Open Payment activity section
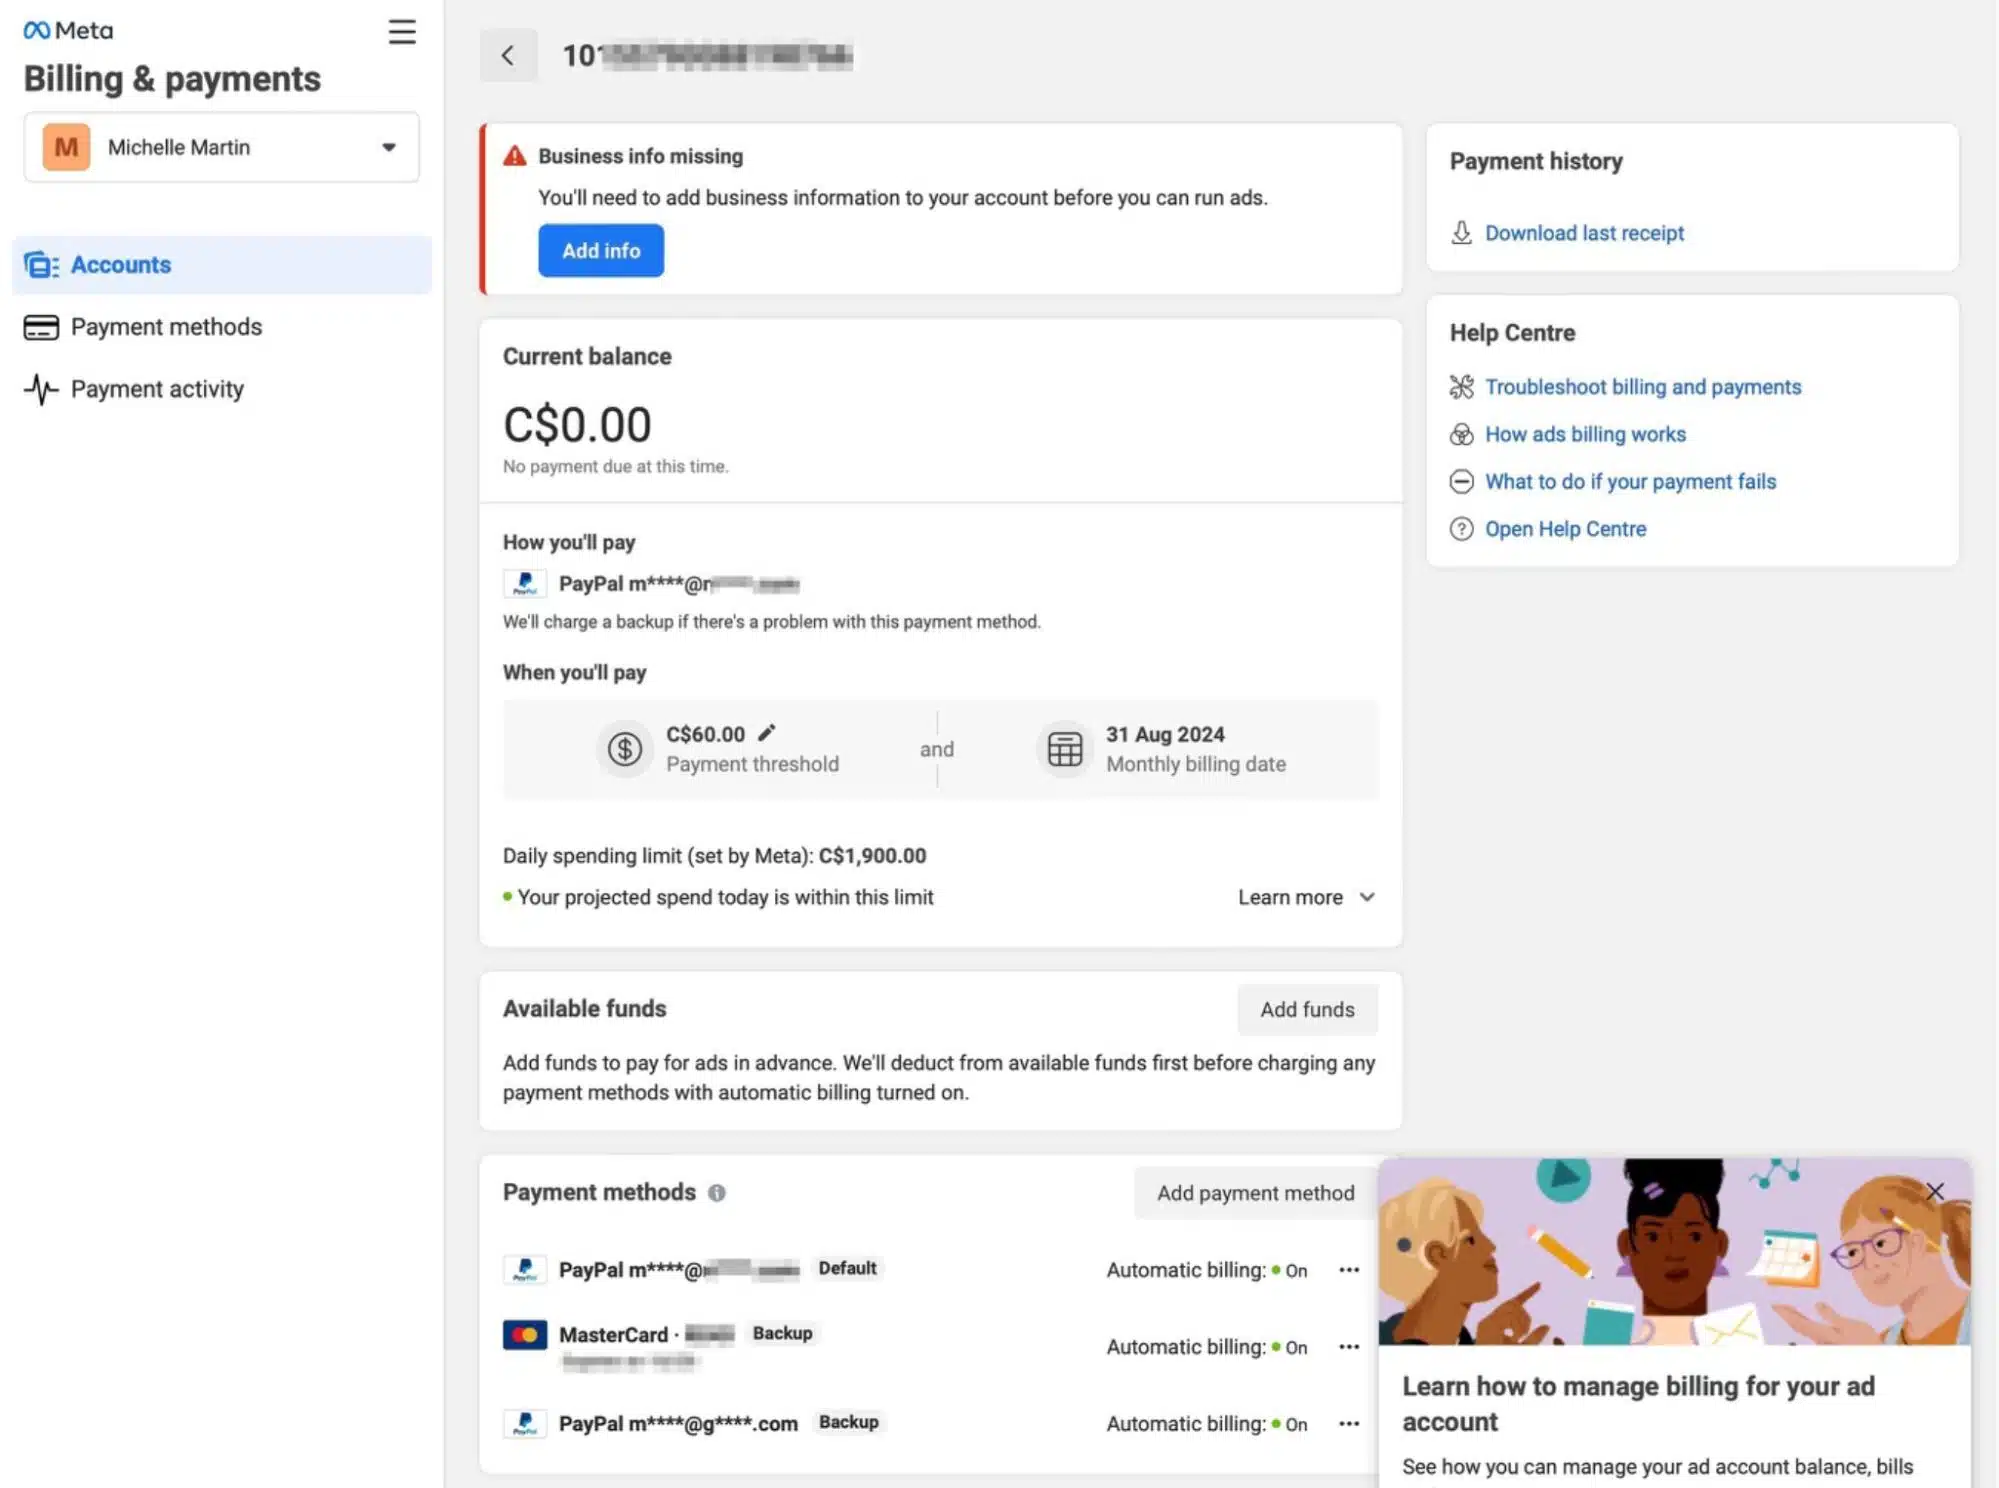The image size is (1999, 1488). click(157, 389)
